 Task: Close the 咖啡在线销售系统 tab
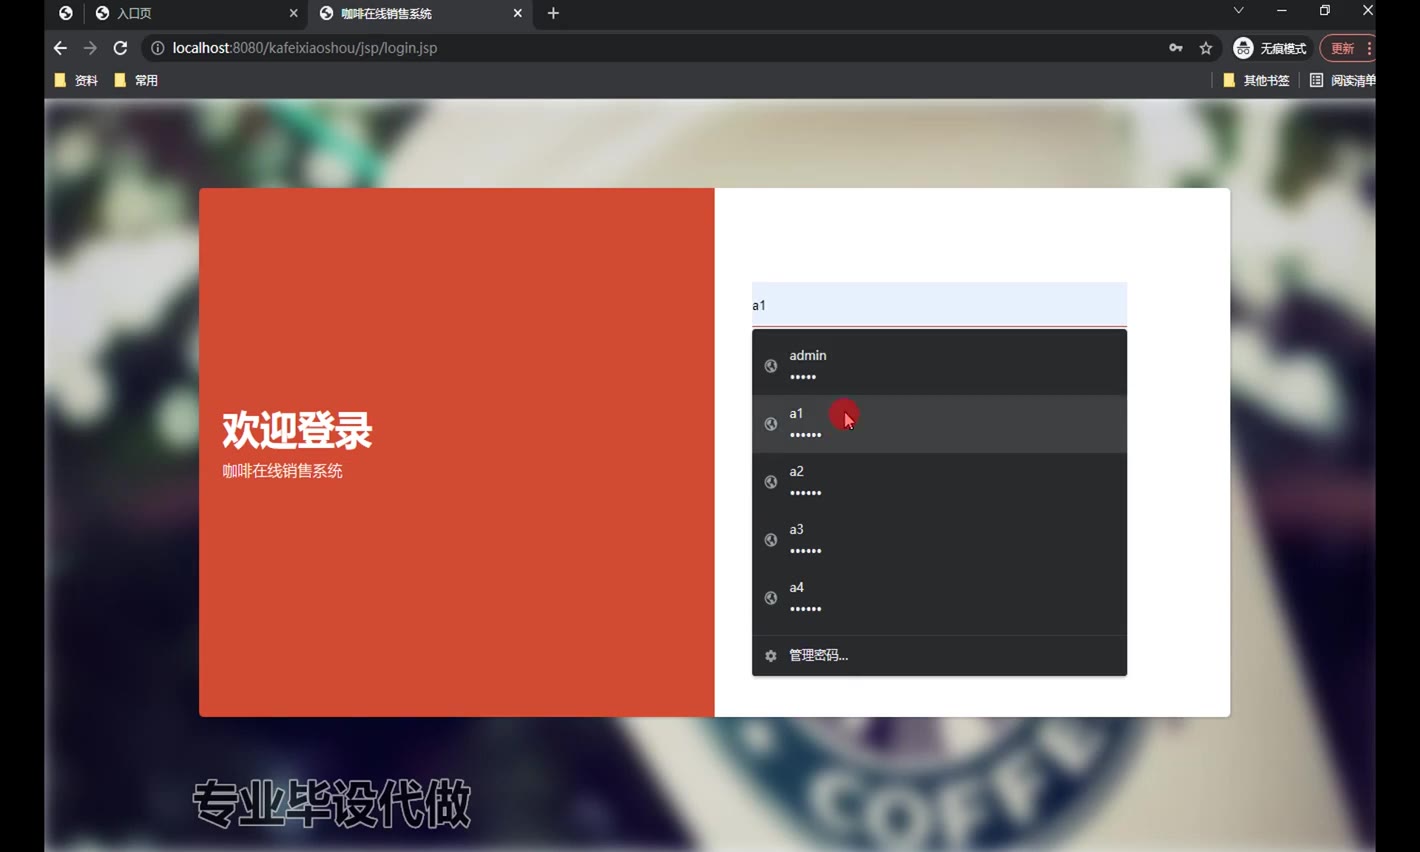517,13
